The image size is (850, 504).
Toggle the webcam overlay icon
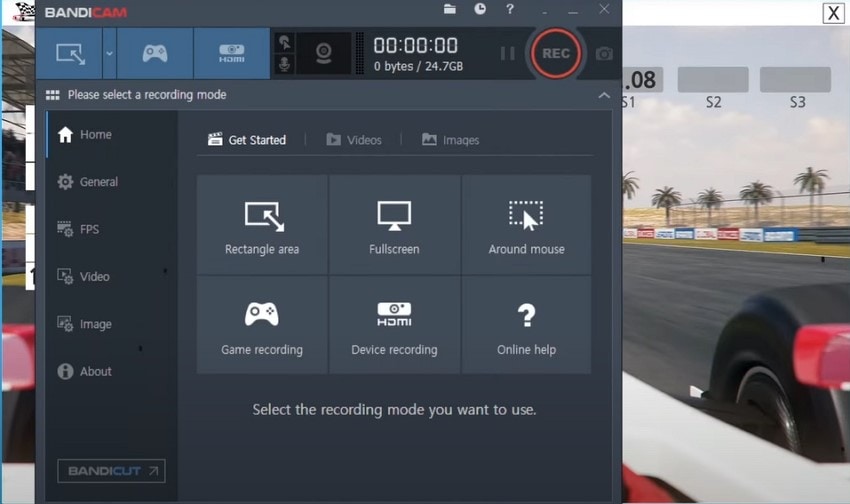coord(324,54)
